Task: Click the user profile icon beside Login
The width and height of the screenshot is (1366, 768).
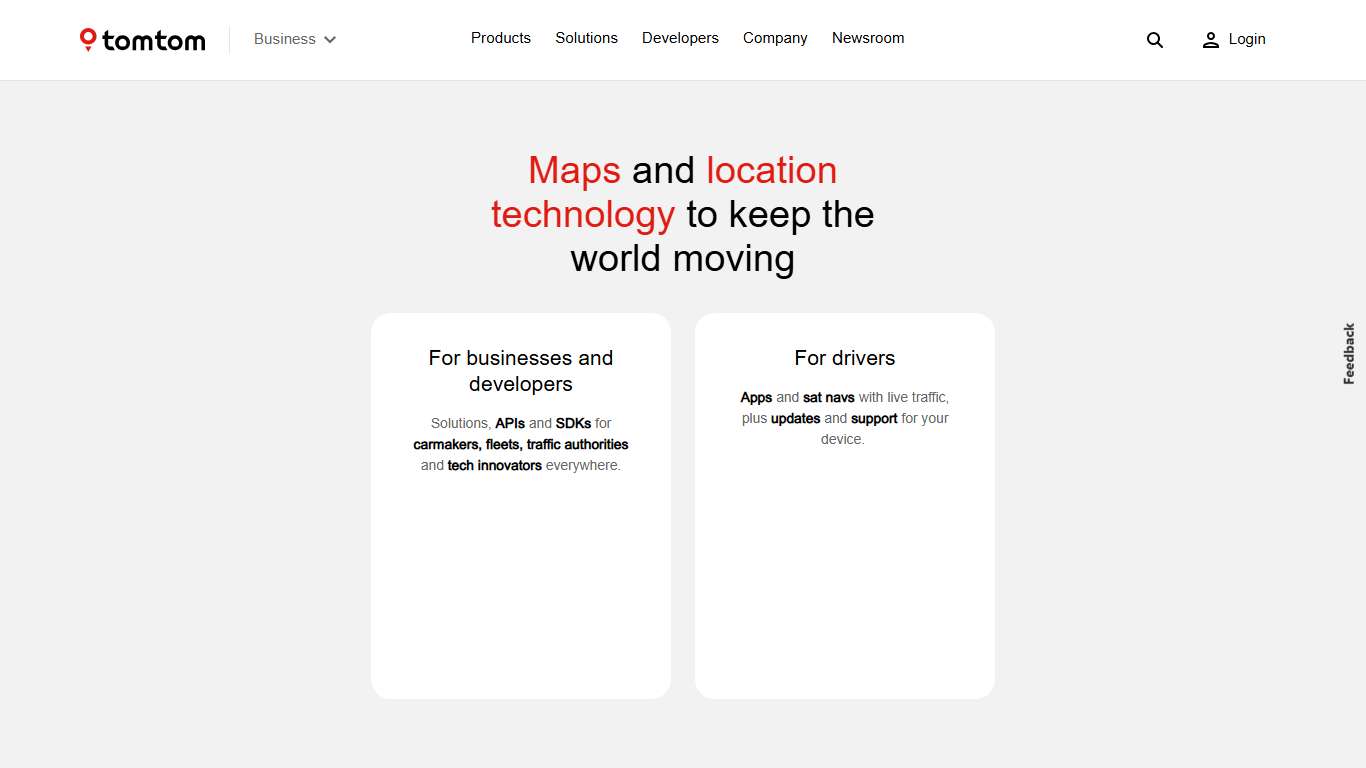Action: click(1211, 40)
